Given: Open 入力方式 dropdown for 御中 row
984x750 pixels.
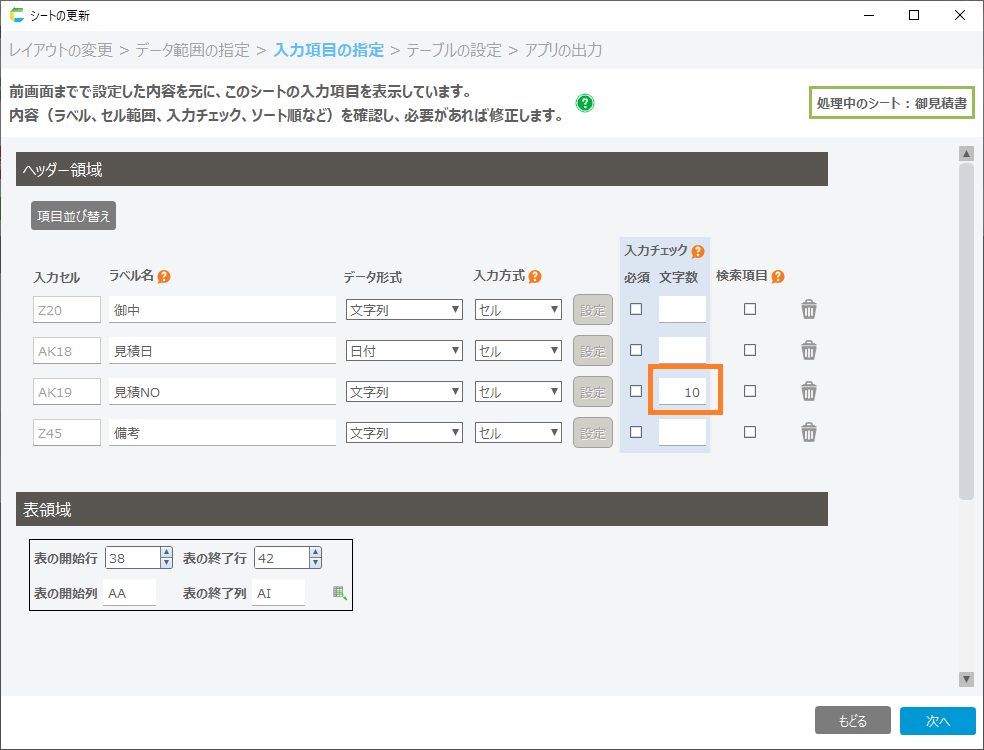Looking at the screenshot, I should pyautogui.click(x=518, y=310).
